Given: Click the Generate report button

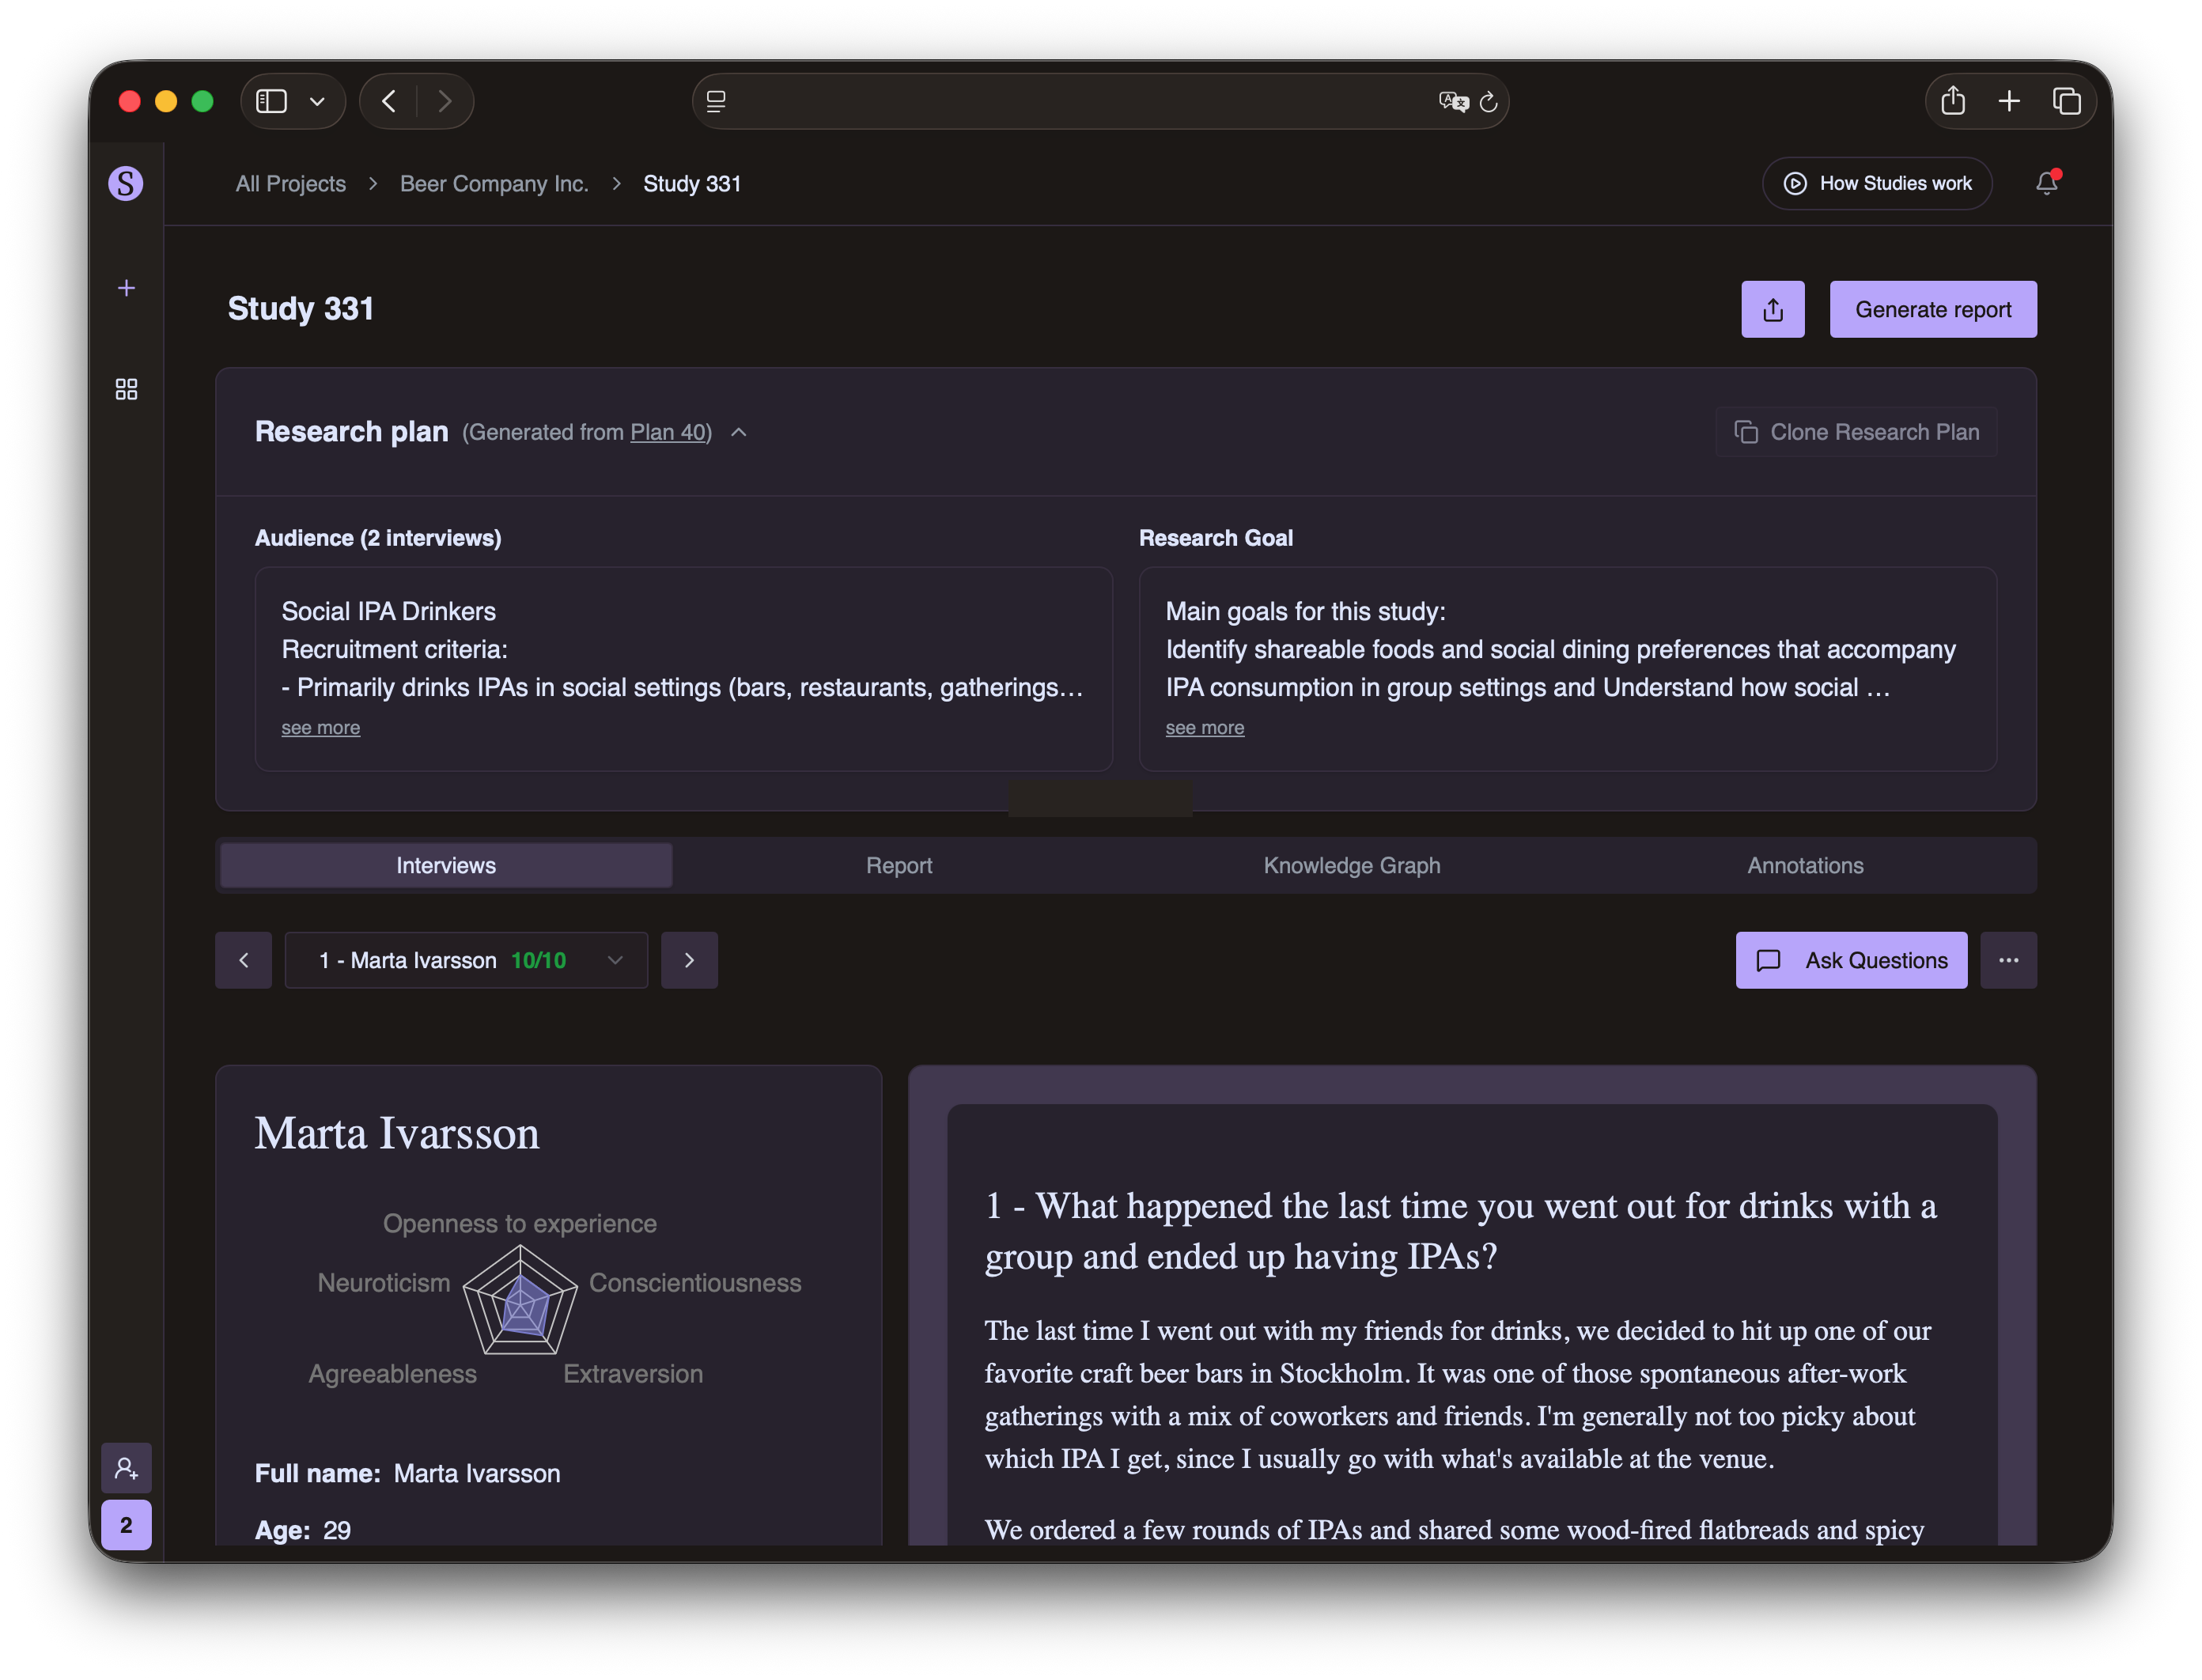Looking at the screenshot, I should [x=1932, y=309].
